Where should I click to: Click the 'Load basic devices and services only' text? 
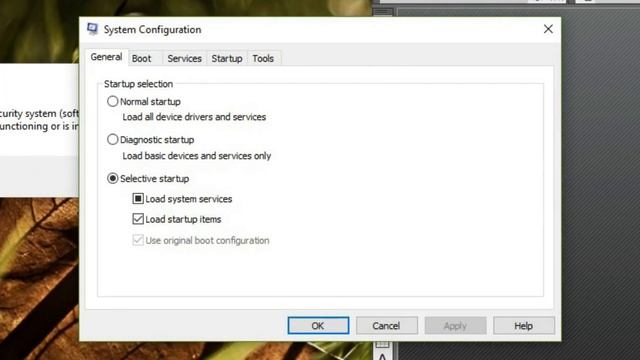[197, 156]
